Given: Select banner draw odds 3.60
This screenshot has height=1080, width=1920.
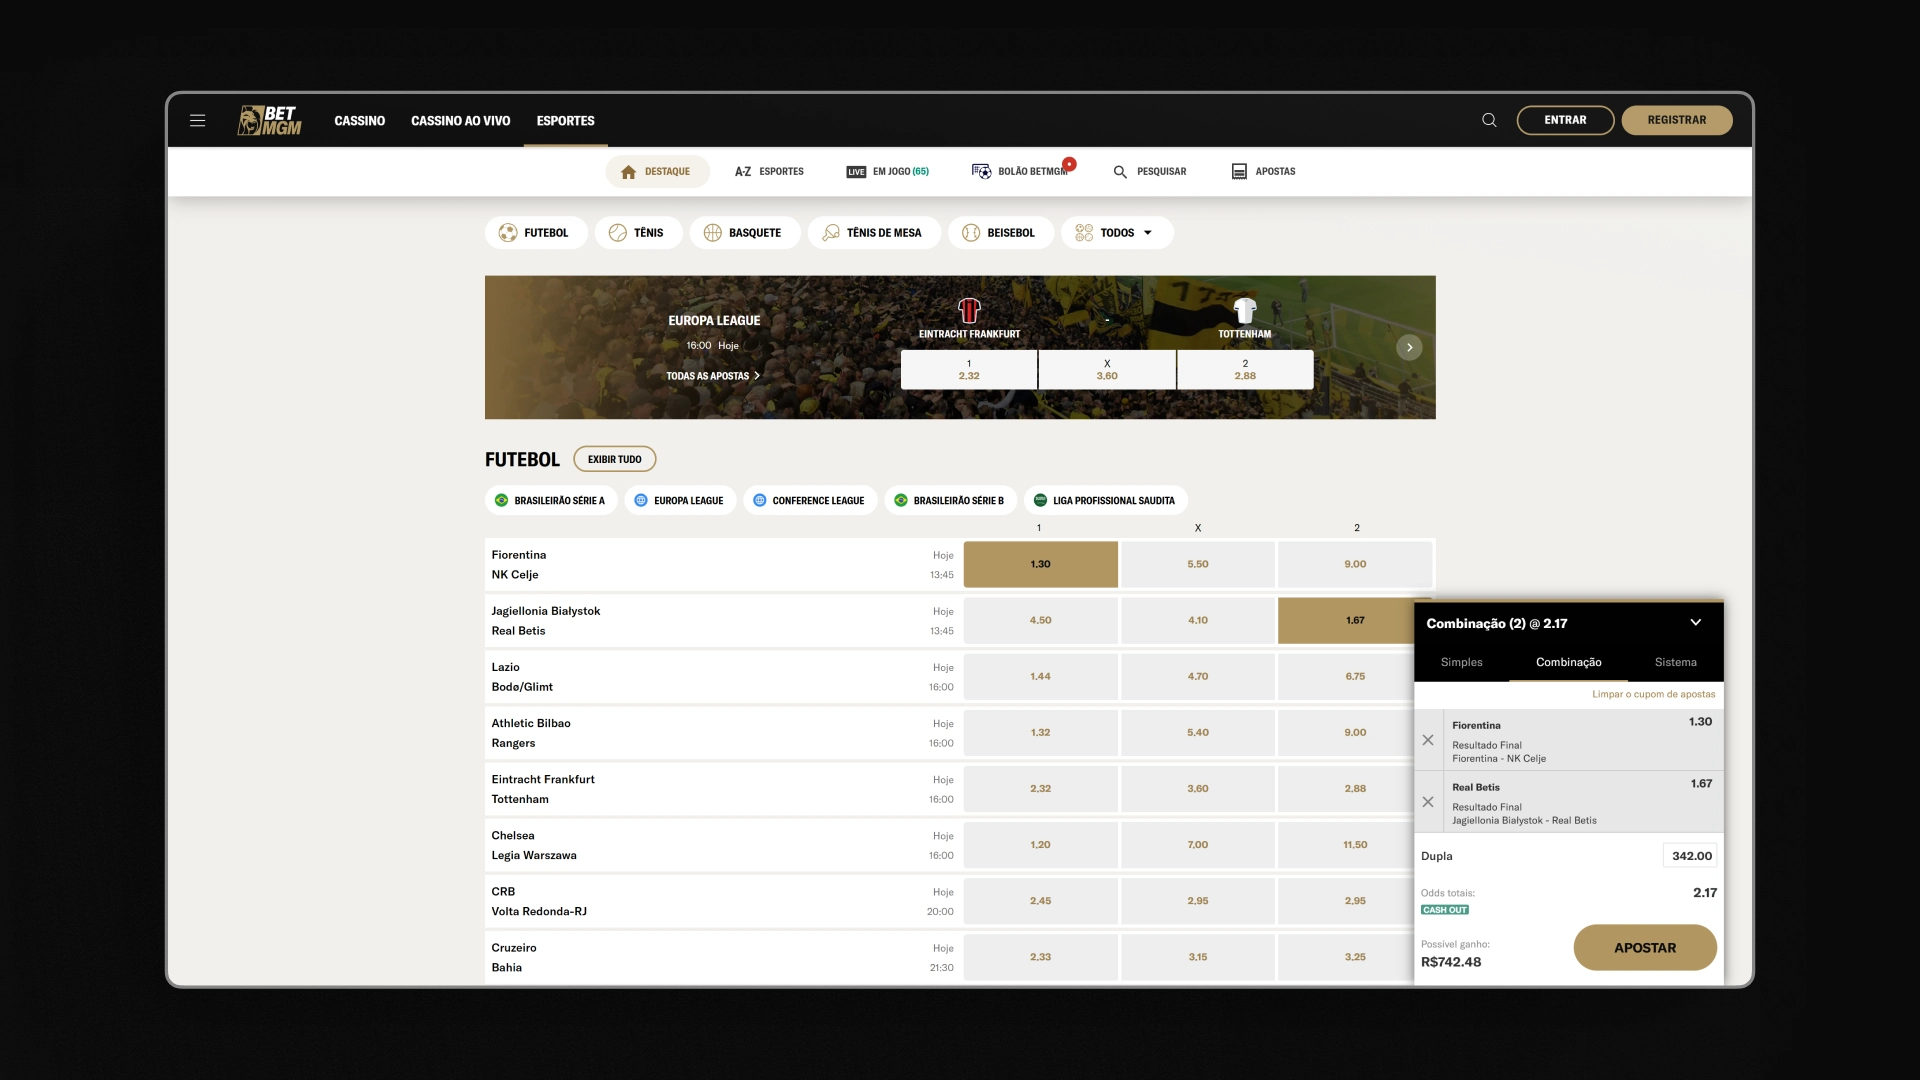Looking at the screenshot, I should point(1107,369).
